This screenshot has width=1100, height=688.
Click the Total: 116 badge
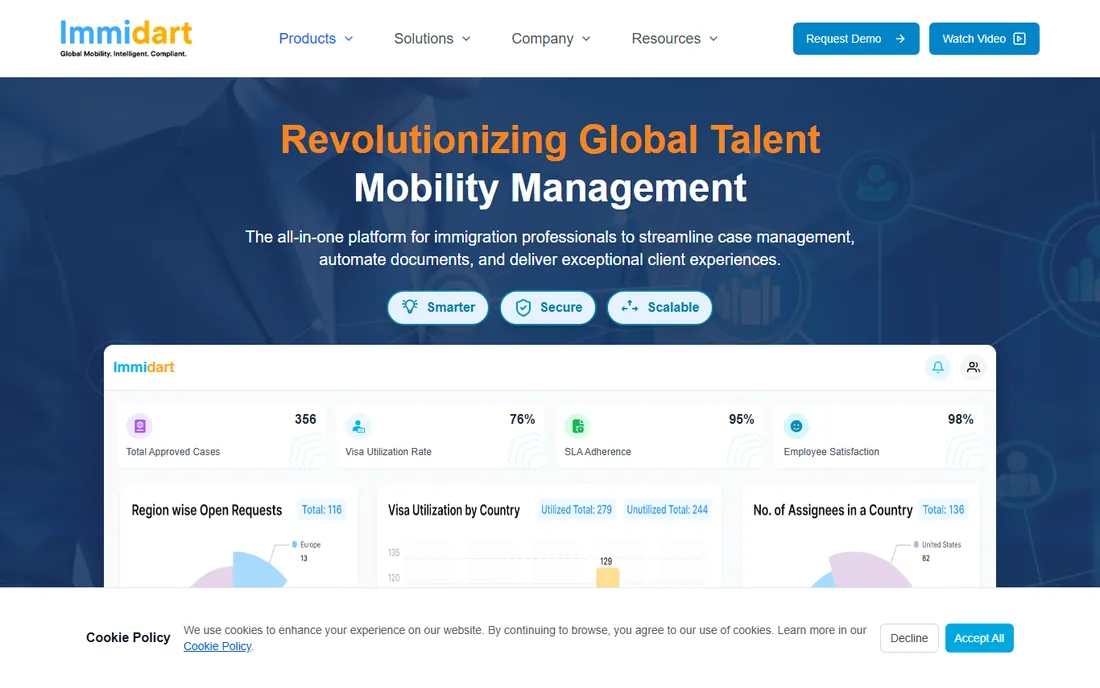(x=322, y=510)
